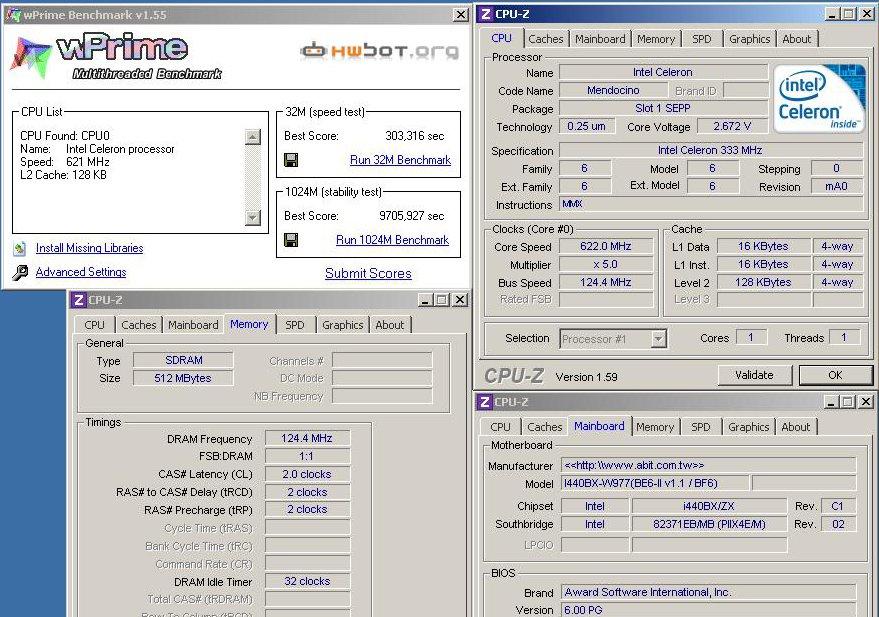Click the memory Type field SDRAM
Screen dimensions: 879x617
(183, 360)
